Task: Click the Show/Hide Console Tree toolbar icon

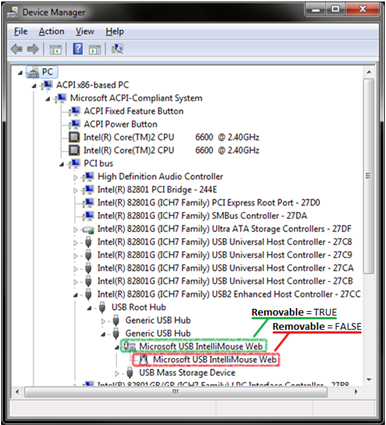Action: pos(55,49)
